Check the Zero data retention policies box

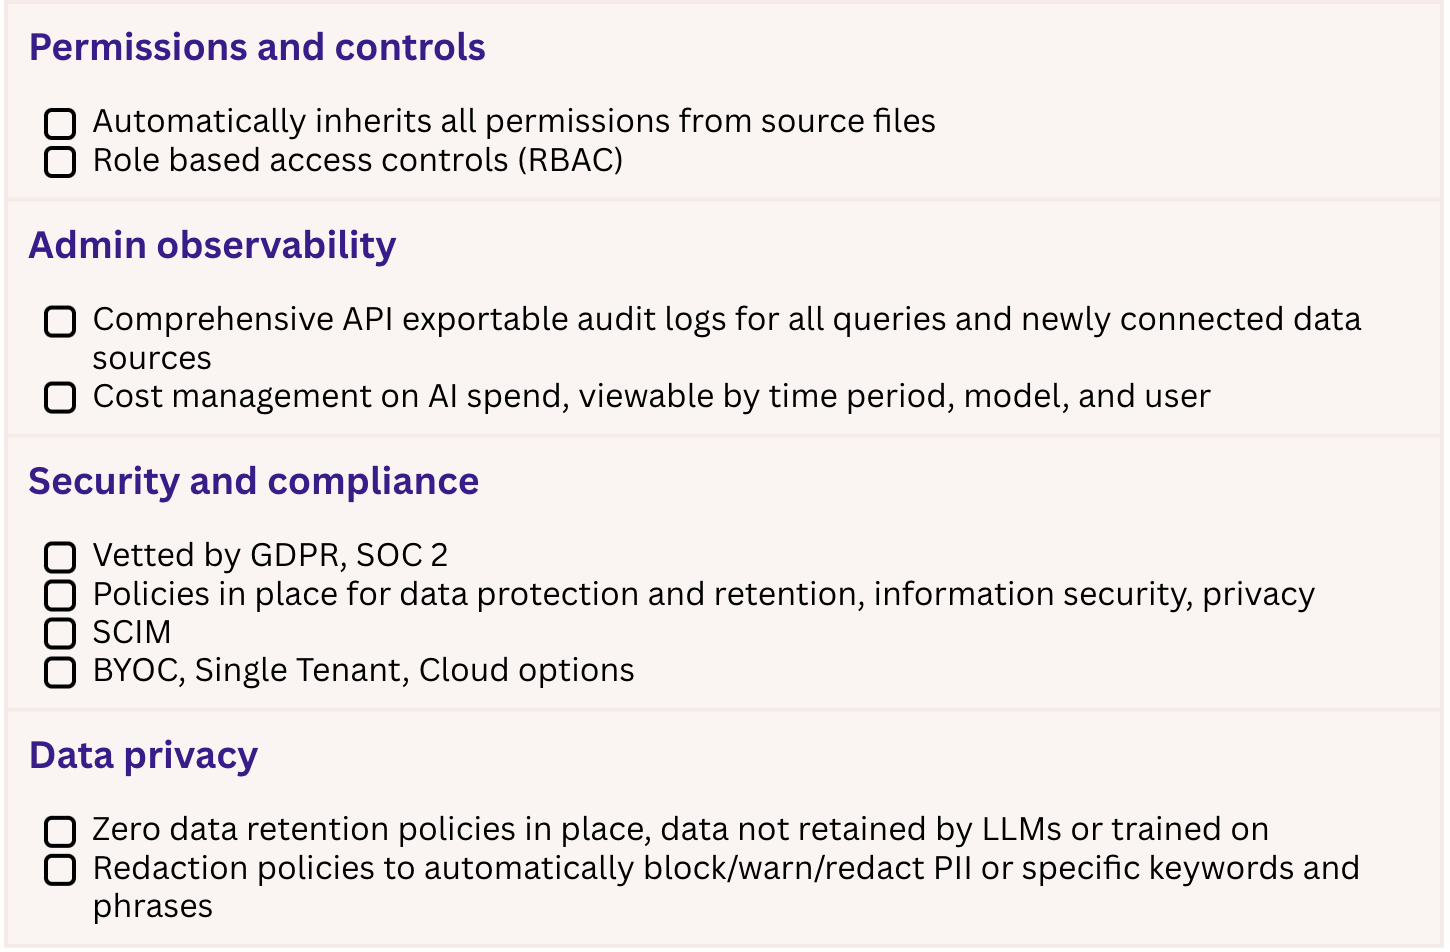60,830
